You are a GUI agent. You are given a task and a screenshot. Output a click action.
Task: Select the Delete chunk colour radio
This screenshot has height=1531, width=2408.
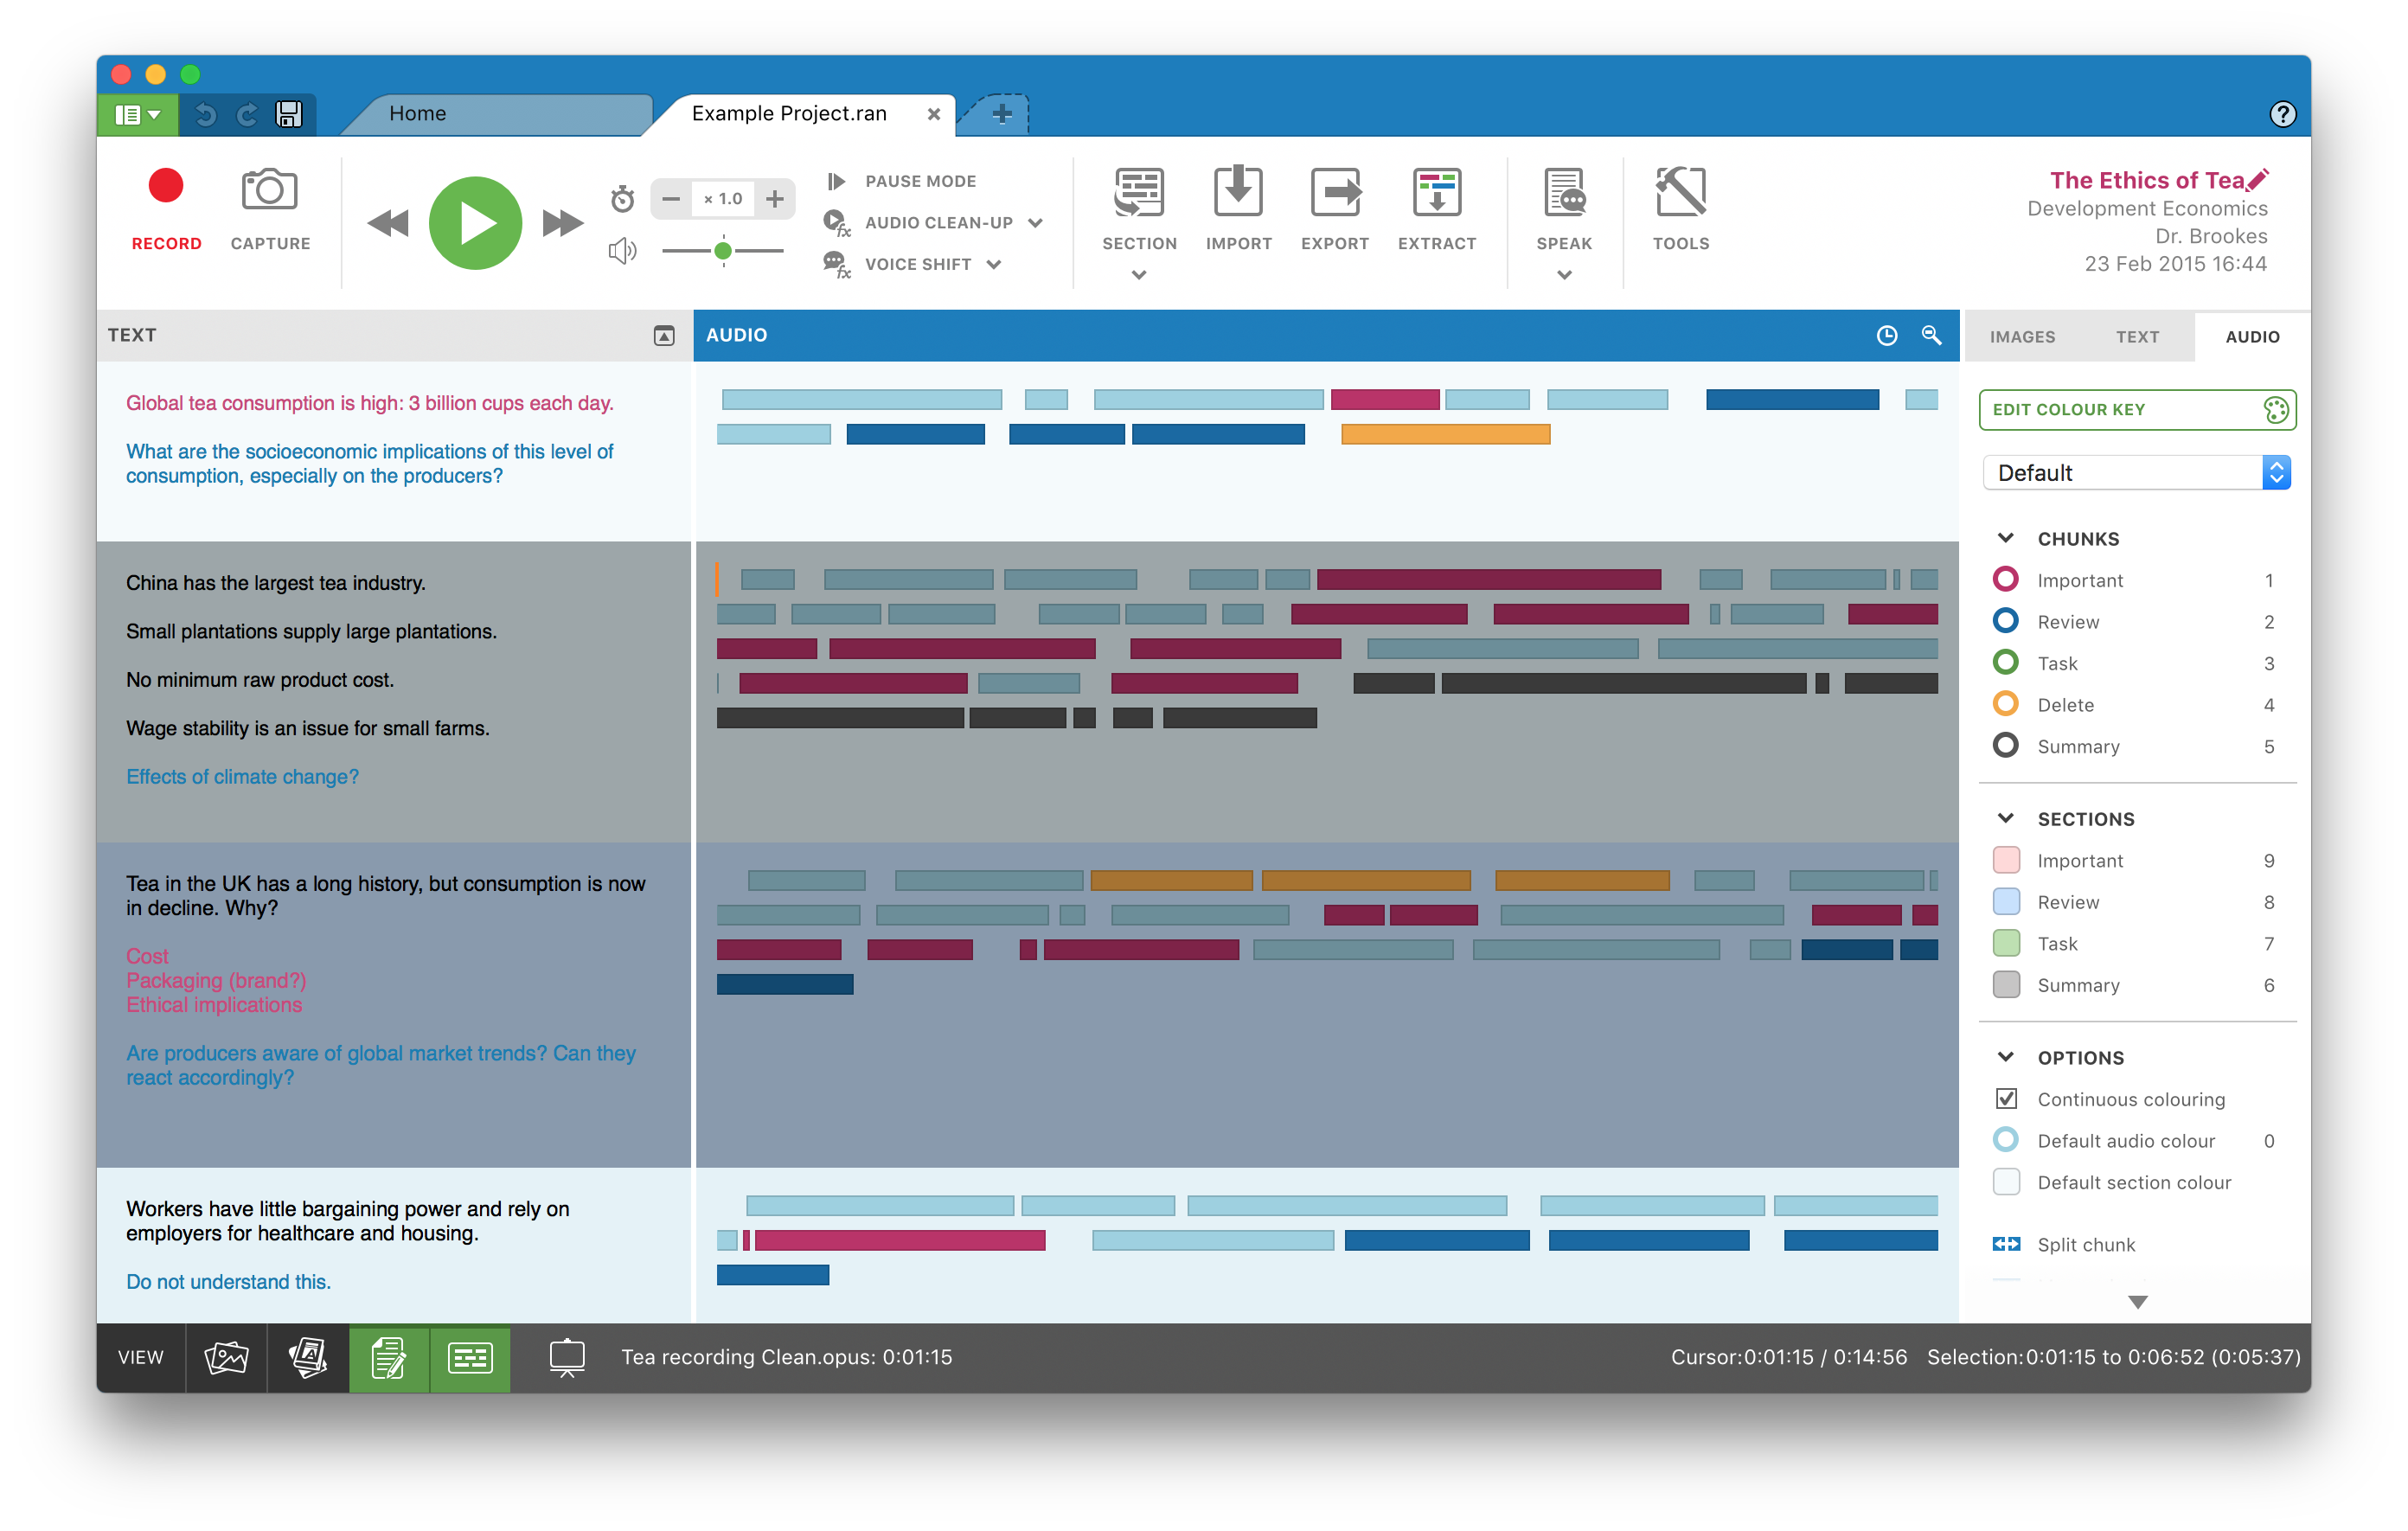click(x=2005, y=704)
